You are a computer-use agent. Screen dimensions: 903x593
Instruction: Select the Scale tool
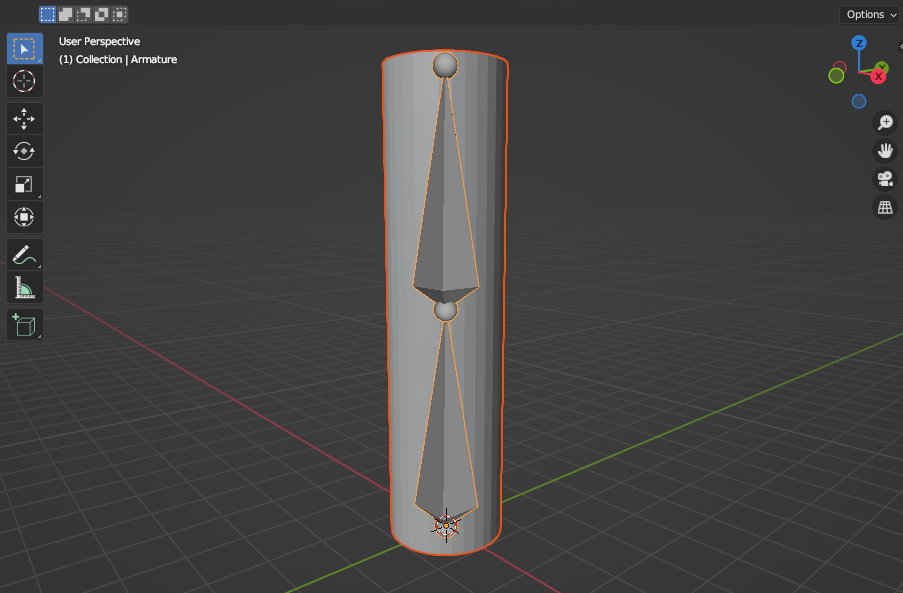(x=24, y=184)
